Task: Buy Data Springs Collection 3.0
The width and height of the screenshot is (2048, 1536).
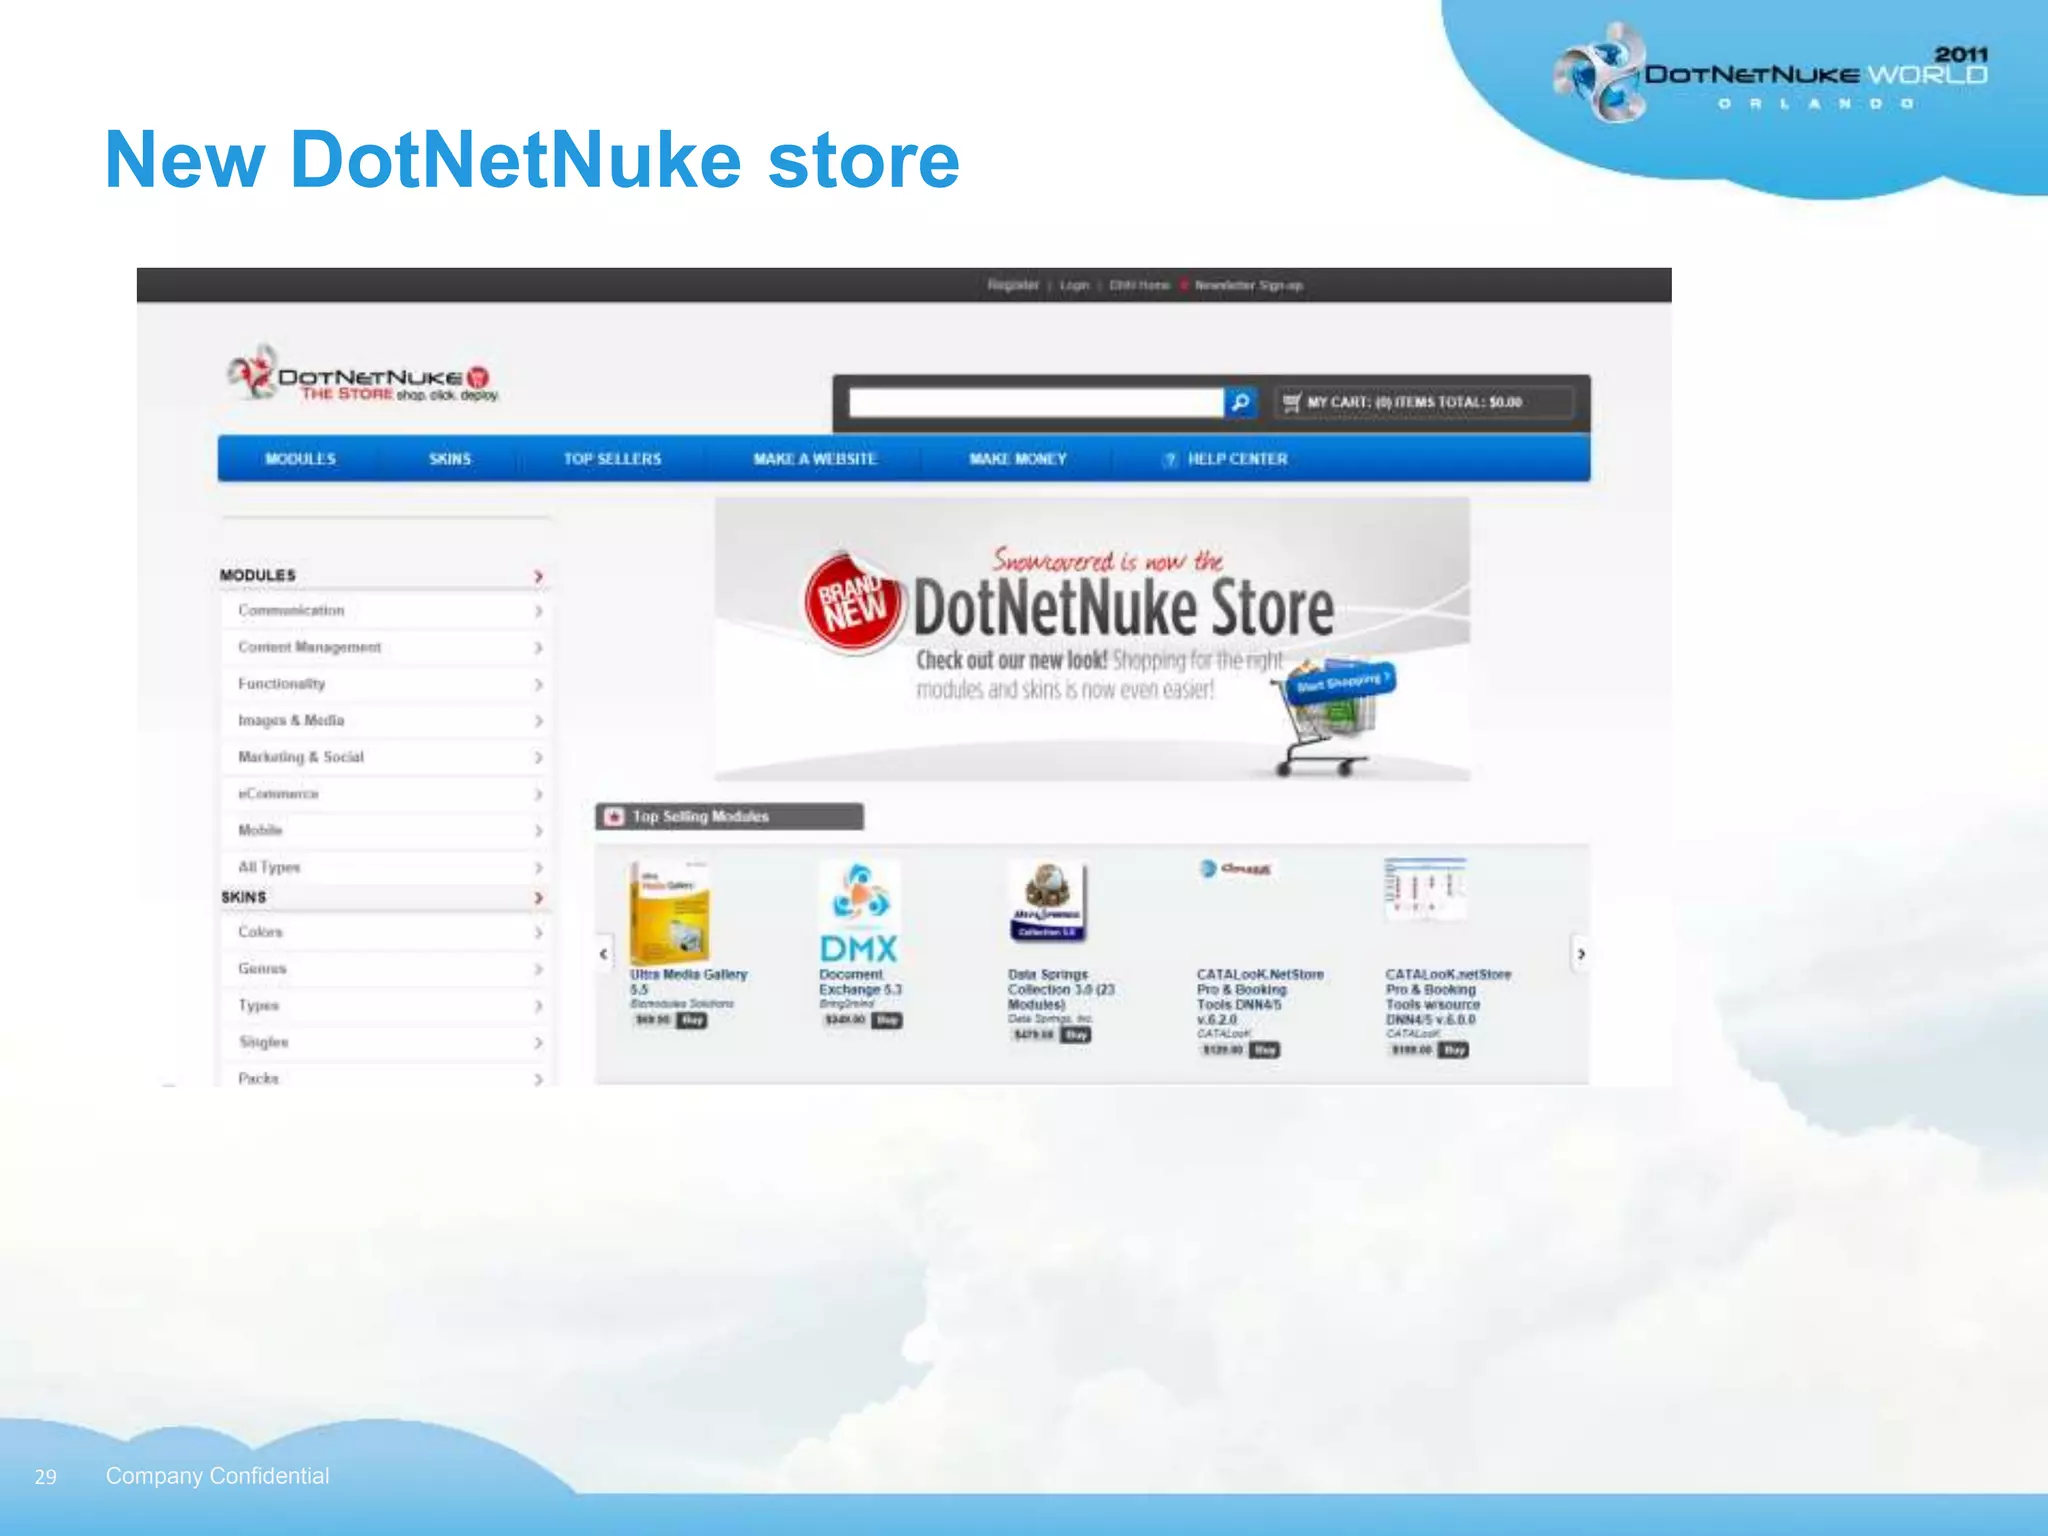Action: 1076,1034
